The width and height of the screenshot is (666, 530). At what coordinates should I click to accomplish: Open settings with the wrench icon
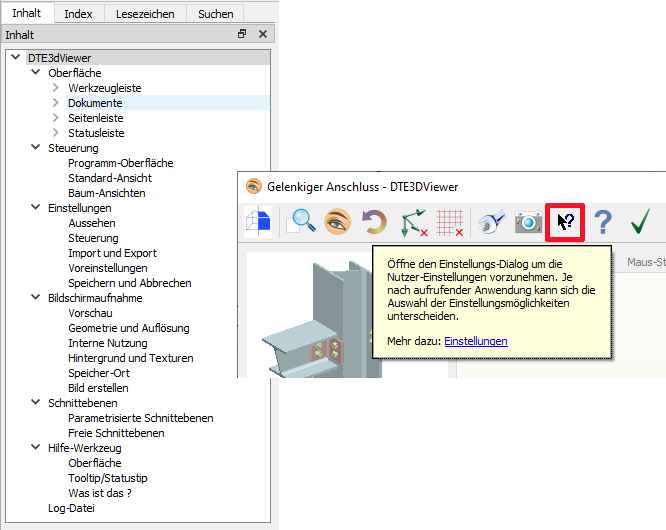click(x=492, y=222)
